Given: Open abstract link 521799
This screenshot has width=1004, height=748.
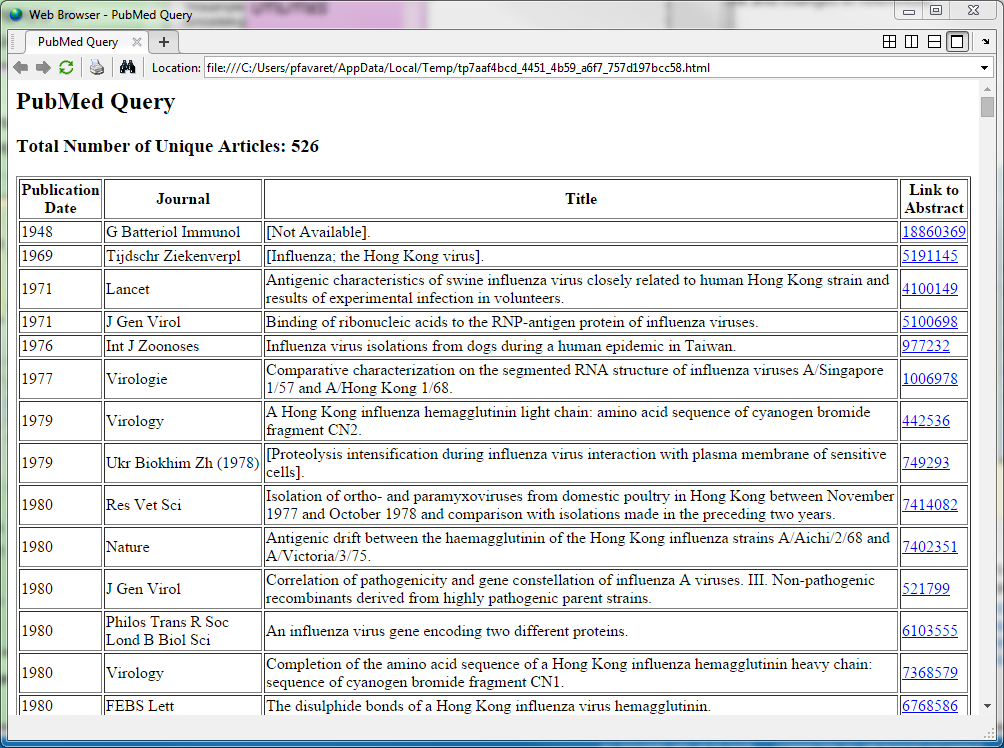Looking at the screenshot, I should (x=926, y=589).
